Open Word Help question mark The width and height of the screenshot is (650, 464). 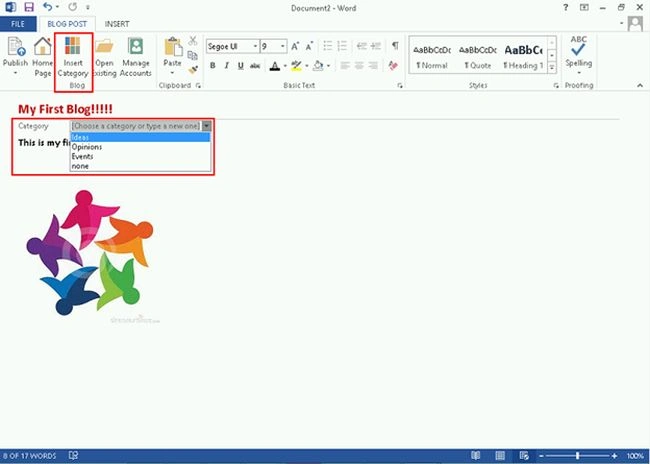[565, 7]
